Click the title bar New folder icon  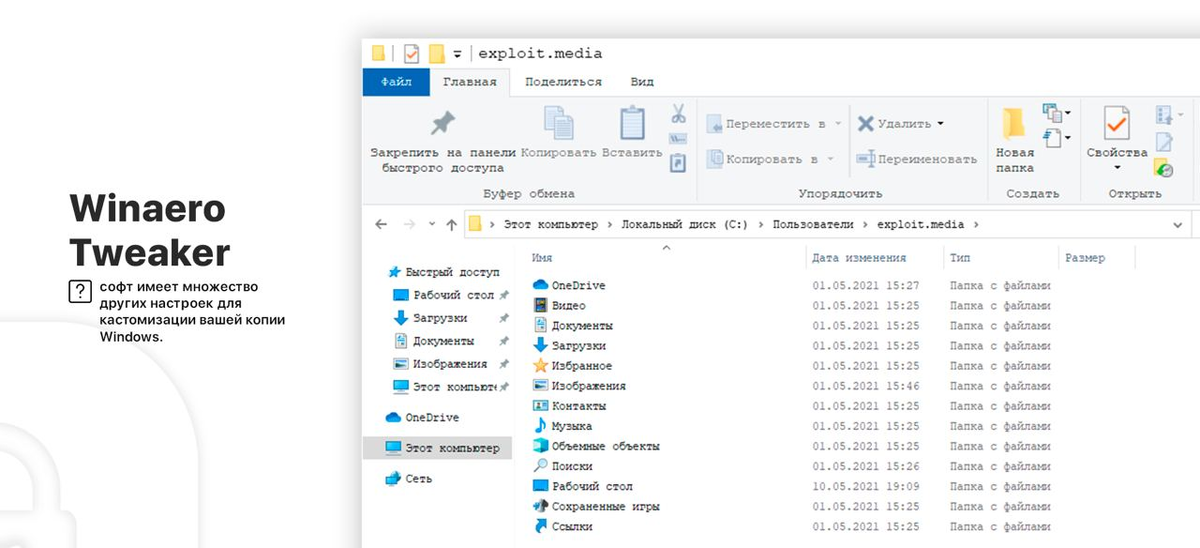(437, 53)
